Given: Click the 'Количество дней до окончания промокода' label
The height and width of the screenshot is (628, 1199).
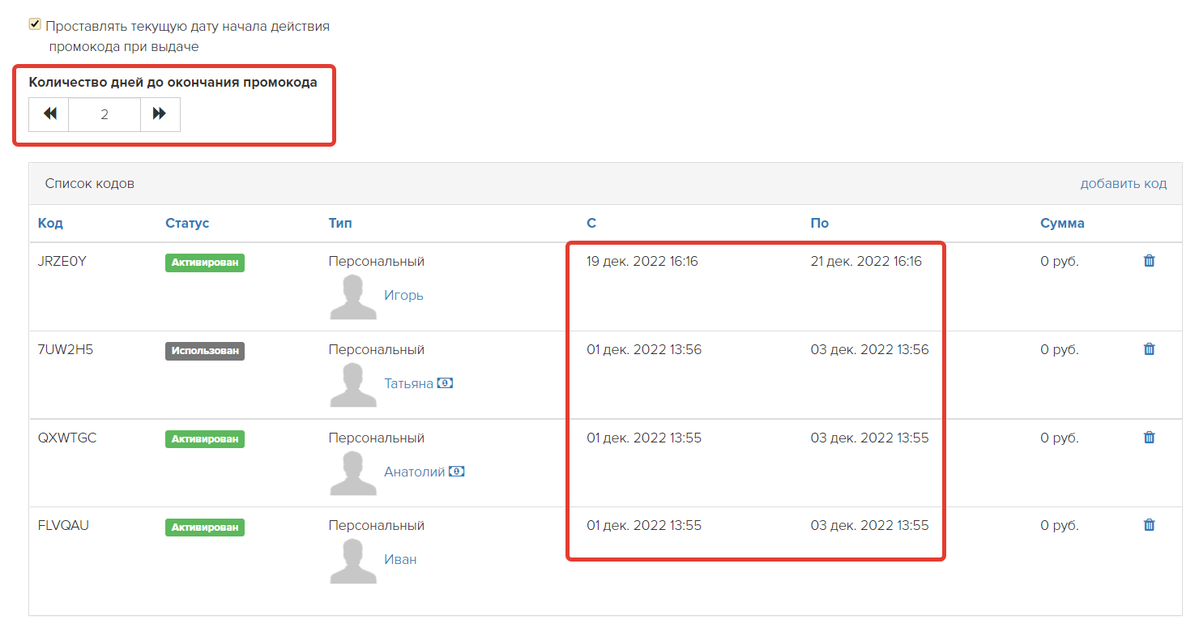Looking at the screenshot, I should 173,83.
